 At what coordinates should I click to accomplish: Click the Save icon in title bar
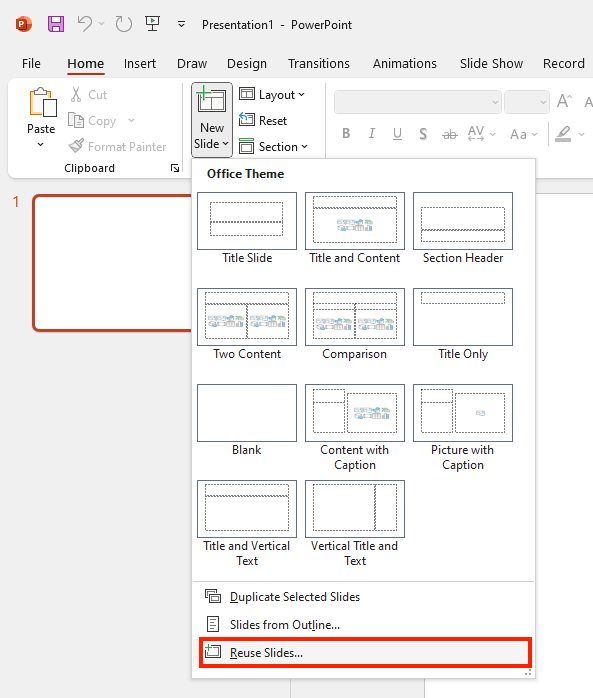[56, 24]
